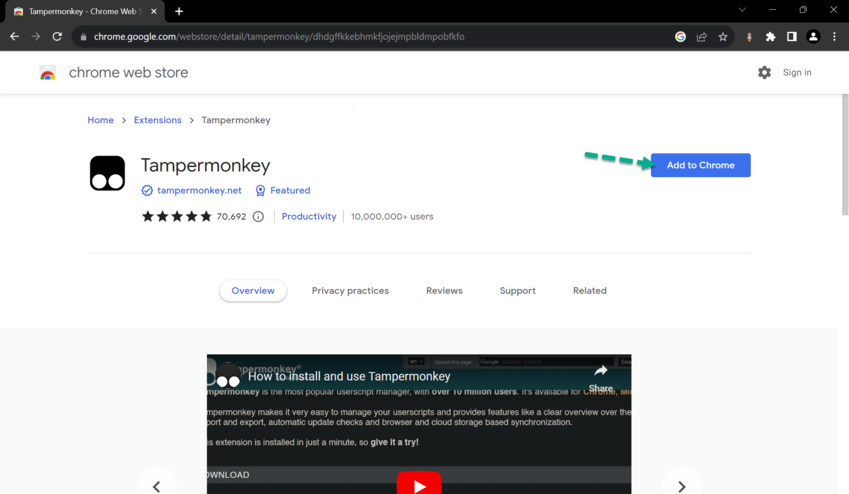Open the tab search dropdown arrow
The image size is (849, 494).
tap(742, 10)
